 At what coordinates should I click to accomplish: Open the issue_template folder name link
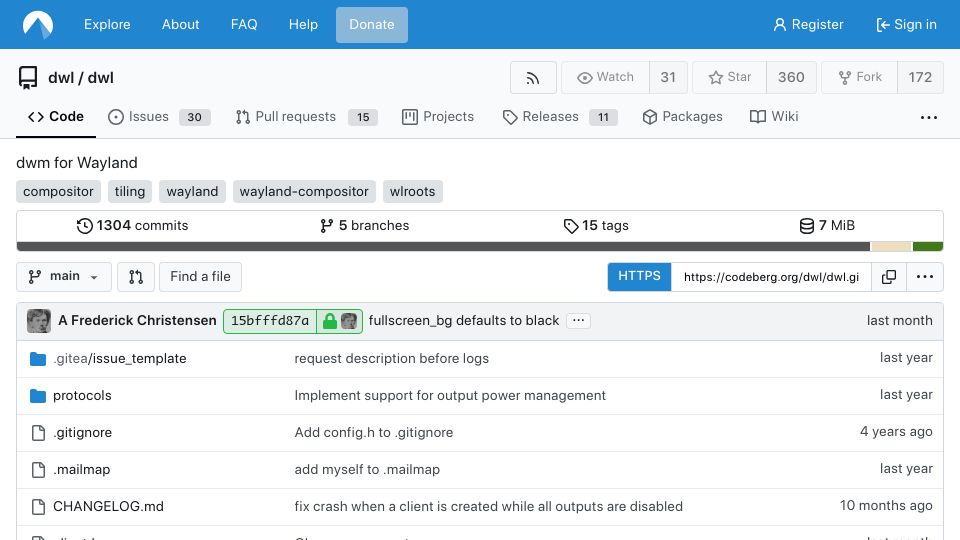pyautogui.click(x=139, y=359)
